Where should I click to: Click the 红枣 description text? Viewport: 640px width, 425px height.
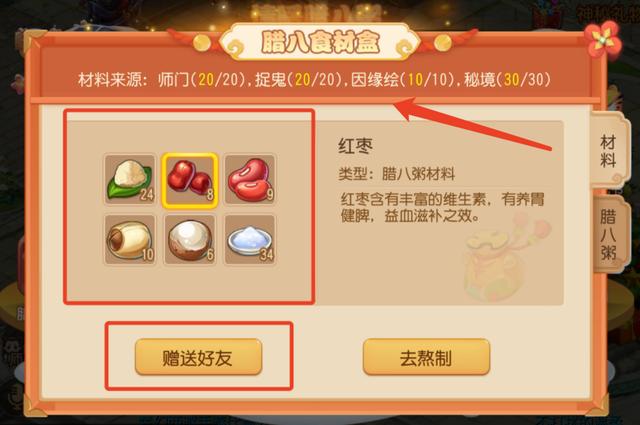pyautogui.click(x=442, y=207)
